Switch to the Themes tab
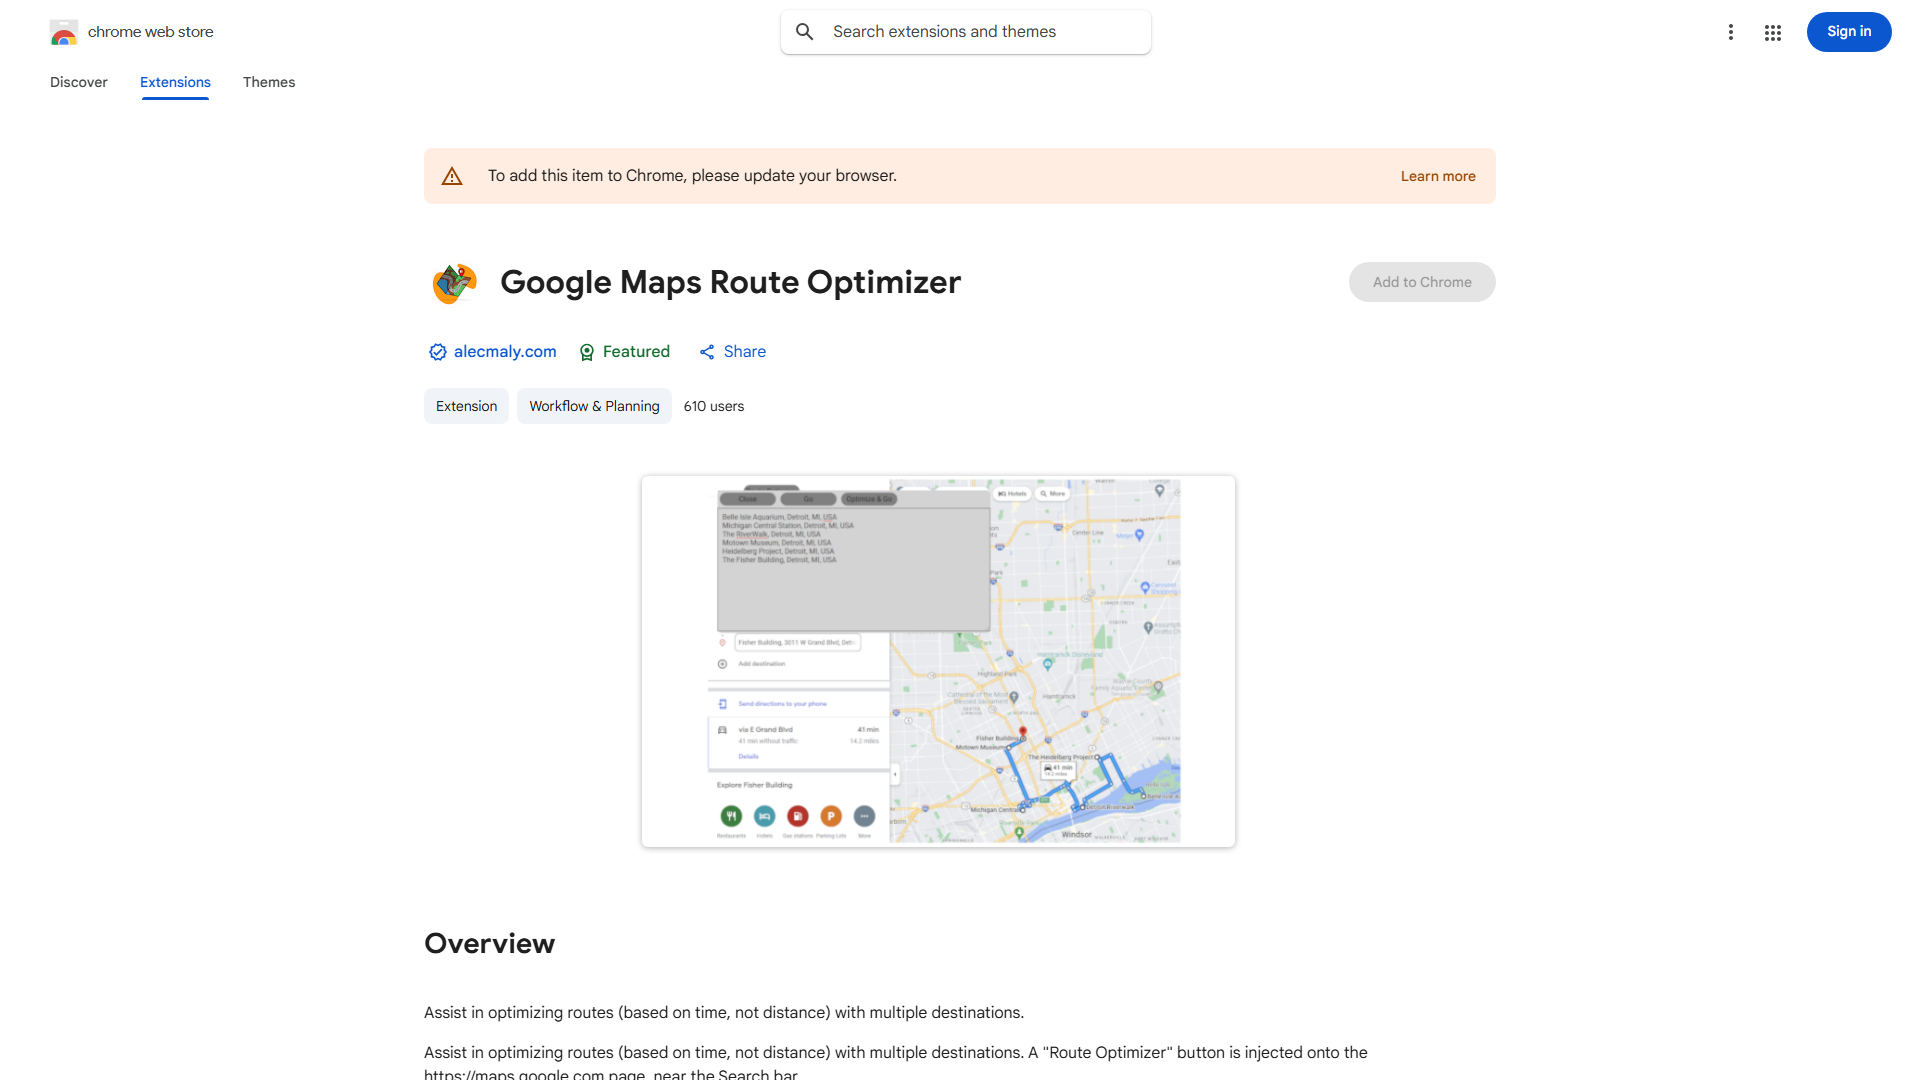The height and width of the screenshot is (1080, 1920). [x=268, y=82]
